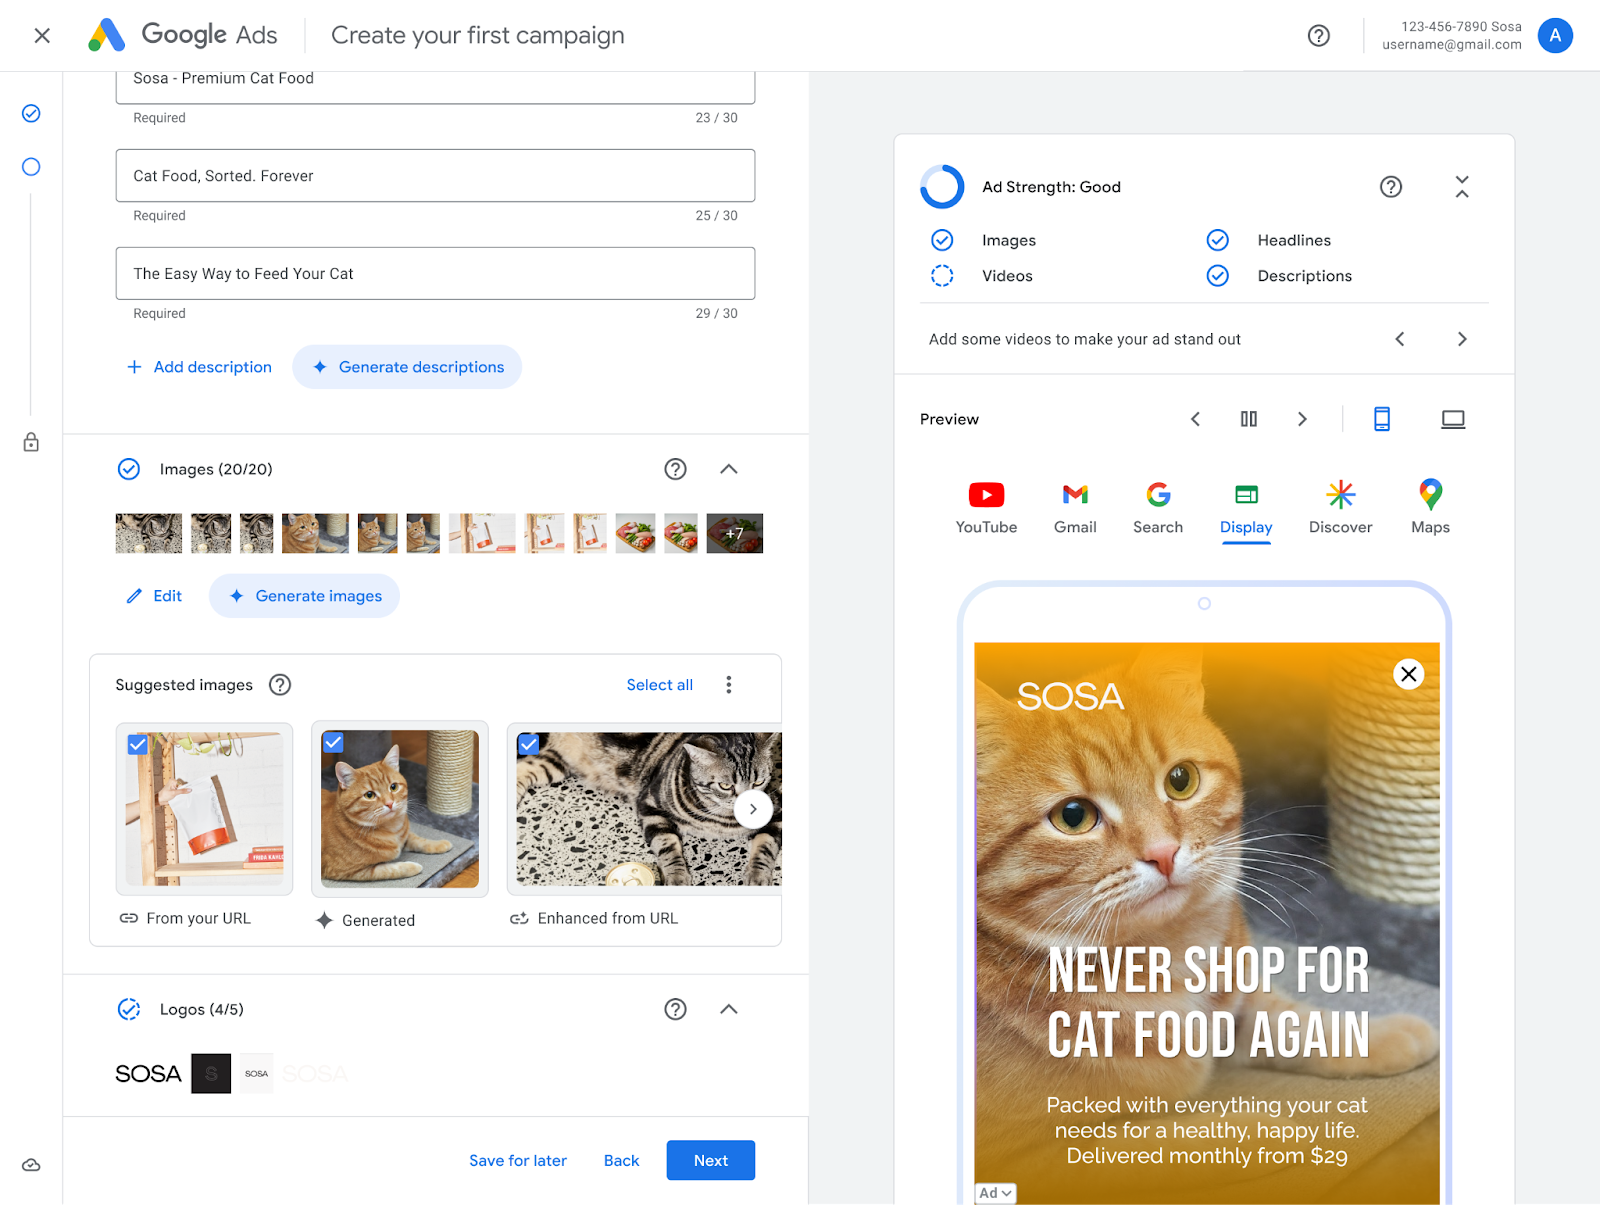Collapse the Images section
This screenshot has height=1205, width=1600.
(728, 469)
